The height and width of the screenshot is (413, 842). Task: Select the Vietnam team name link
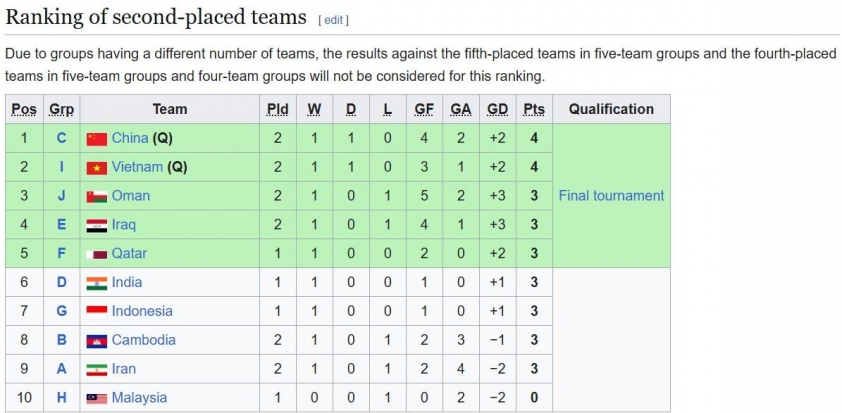137,167
